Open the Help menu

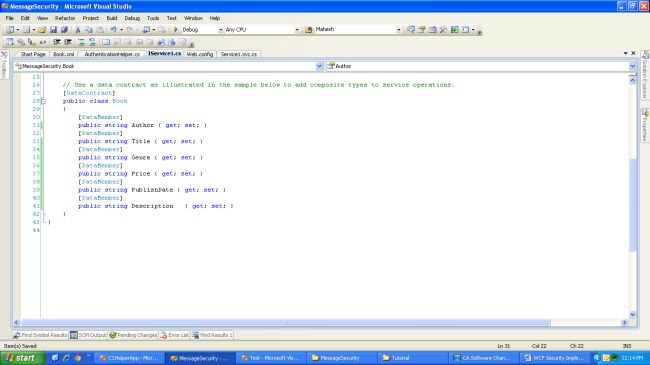pyautogui.click(x=214, y=18)
